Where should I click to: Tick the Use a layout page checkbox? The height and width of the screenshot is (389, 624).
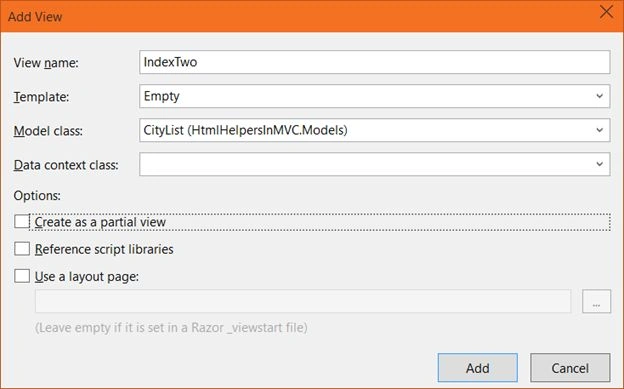pyautogui.click(x=22, y=276)
